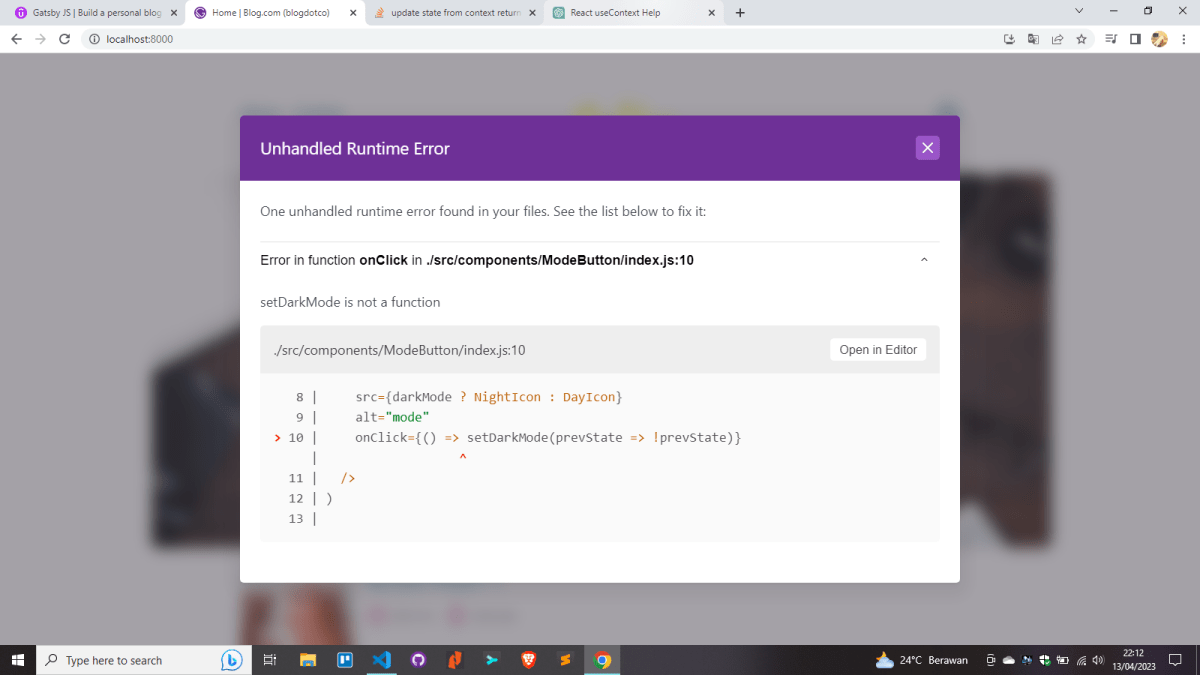
Task: Open the Wi-Fi network icon in tray
Action: pos(1080,660)
